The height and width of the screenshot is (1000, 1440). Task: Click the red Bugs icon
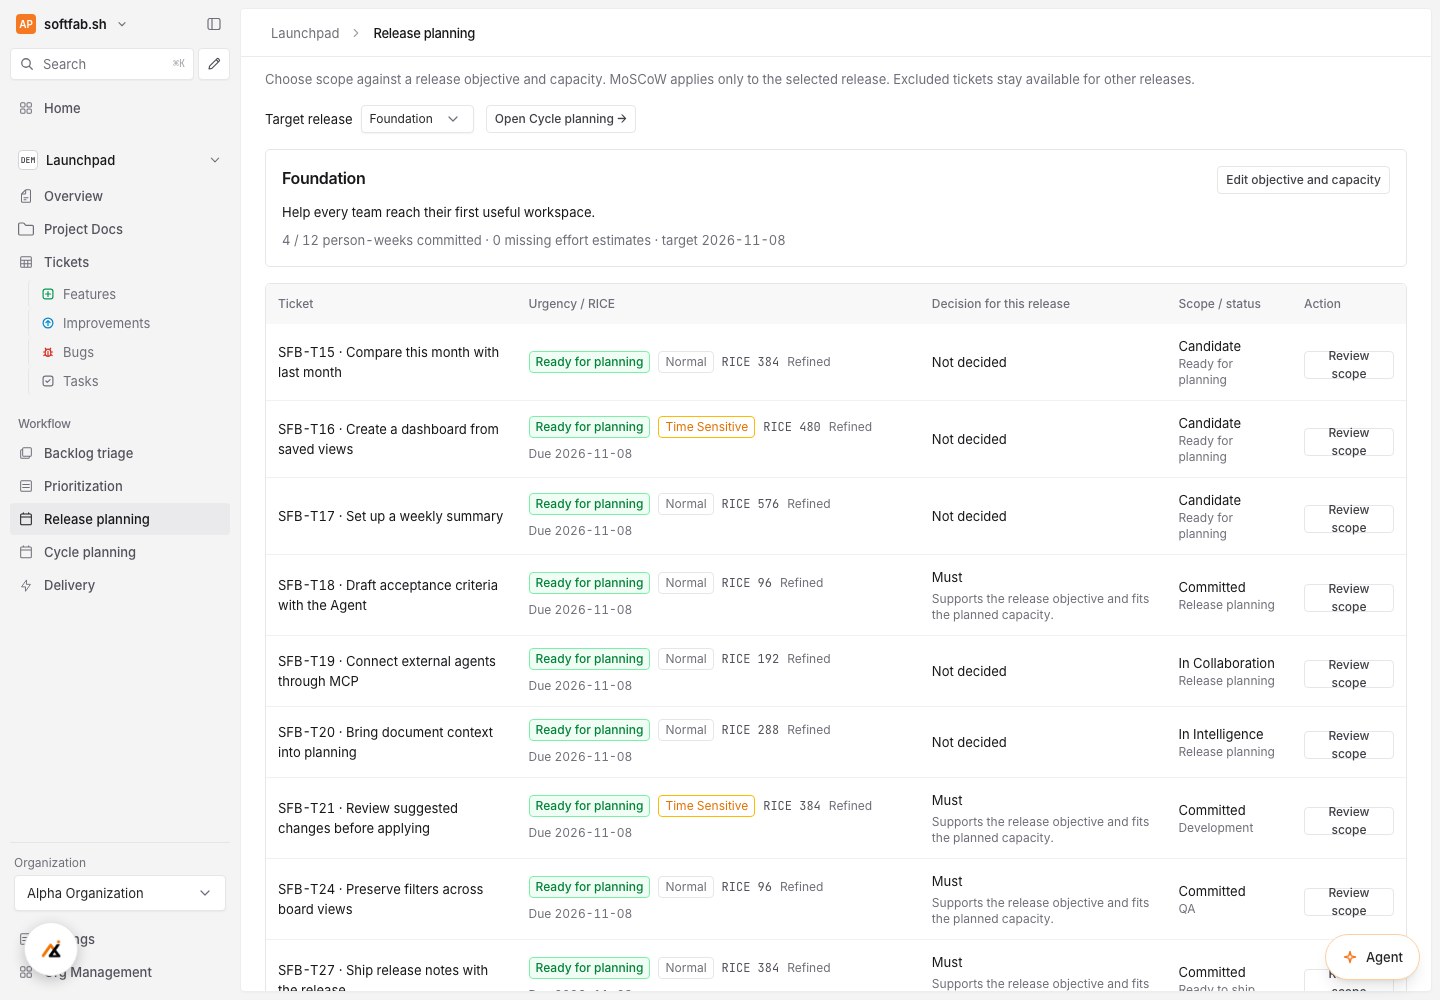(x=48, y=352)
